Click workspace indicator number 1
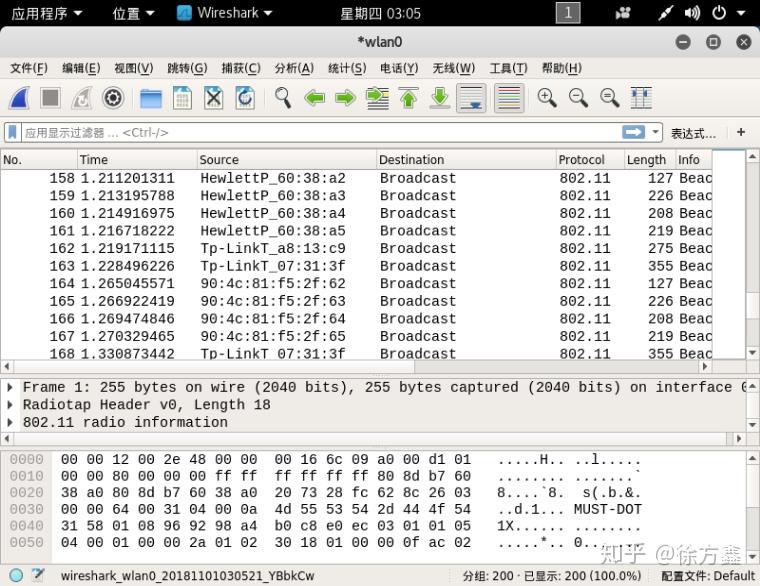This screenshot has height=586, width=760. coord(568,13)
